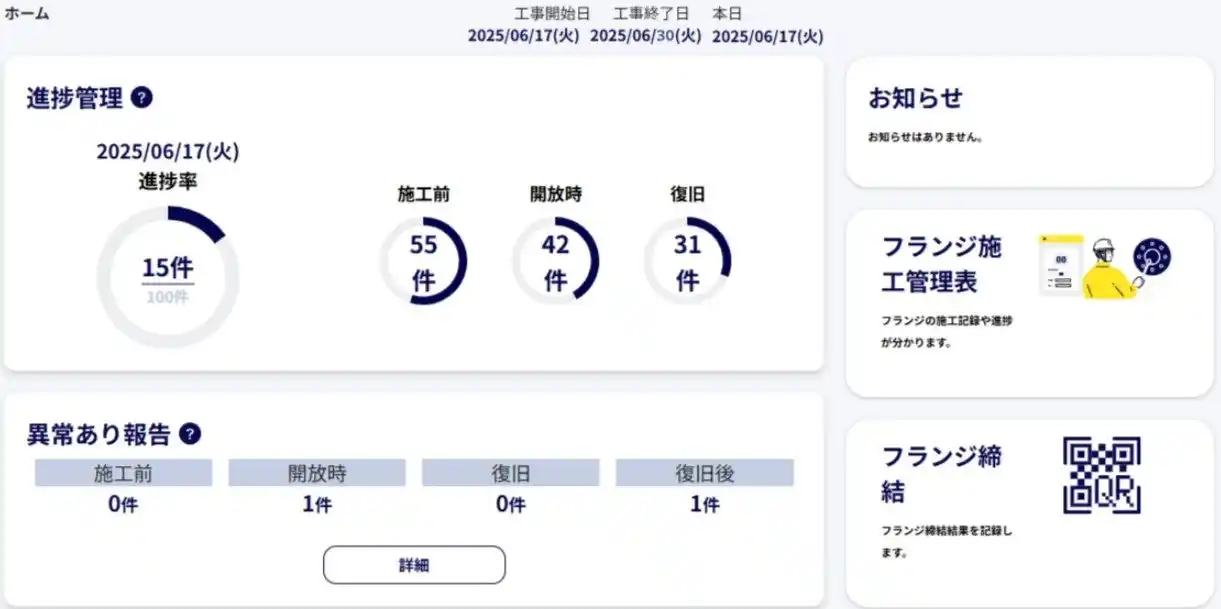Click the 工事開始日 2025/06/17 date
This screenshot has height=609, width=1221.
[x=523, y=36]
